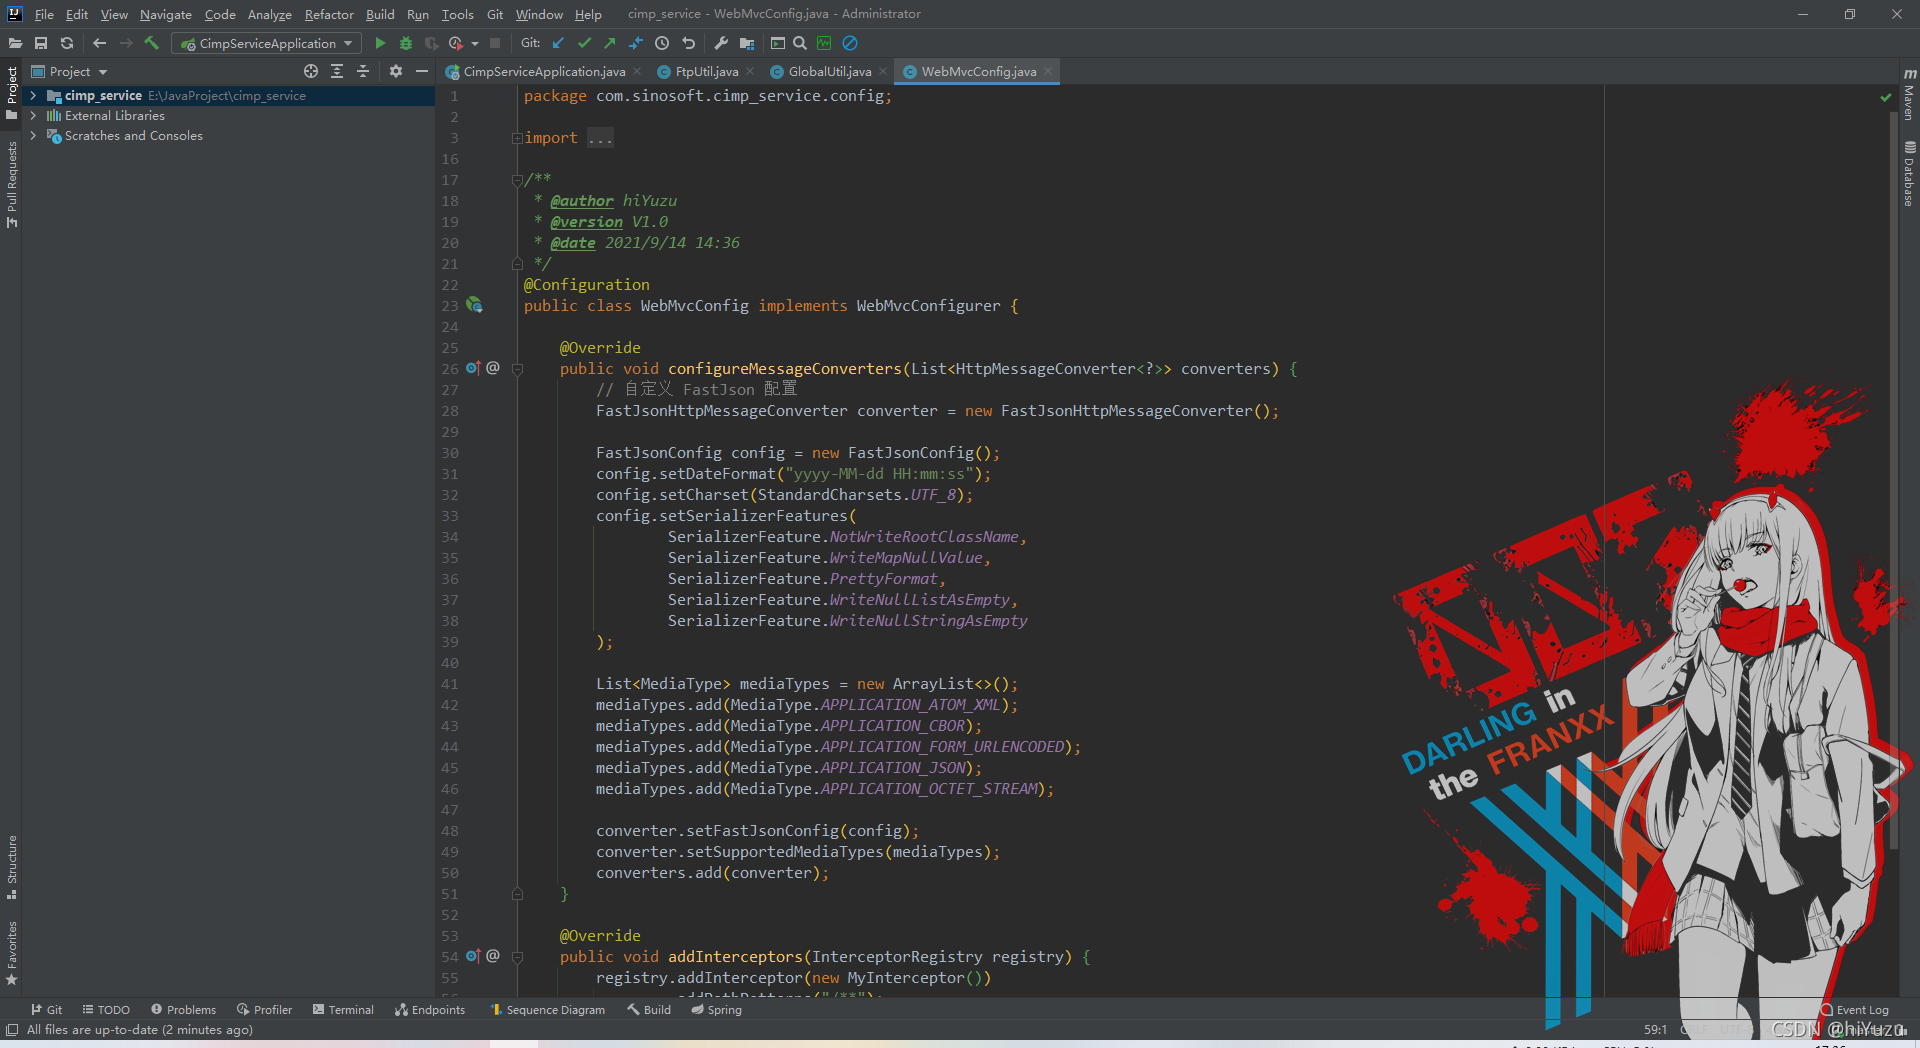Open the Endpoints tool window
Image resolution: width=1920 pixels, height=1048 pixels.
pyautogui.click(x=430, y=1010)
